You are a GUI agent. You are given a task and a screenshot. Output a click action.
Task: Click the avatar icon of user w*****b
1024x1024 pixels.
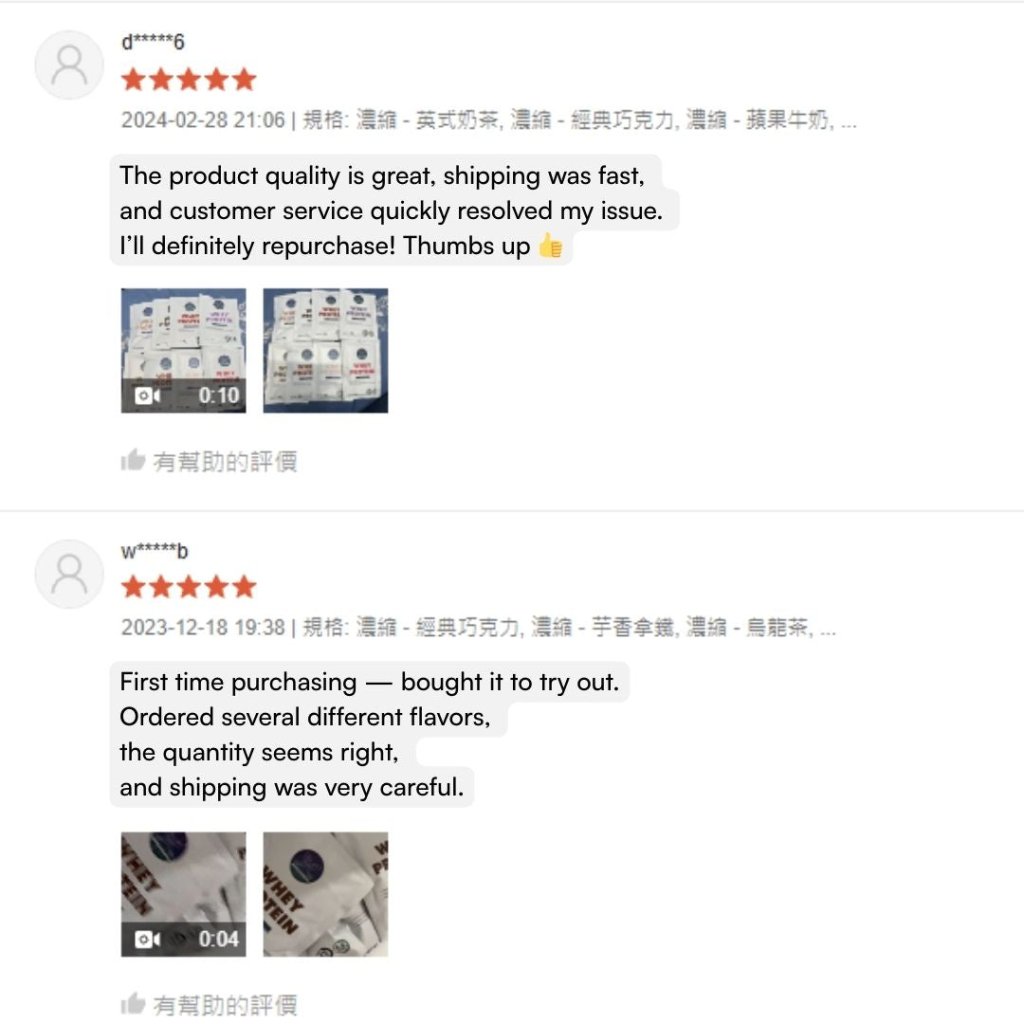pos(69,574)
